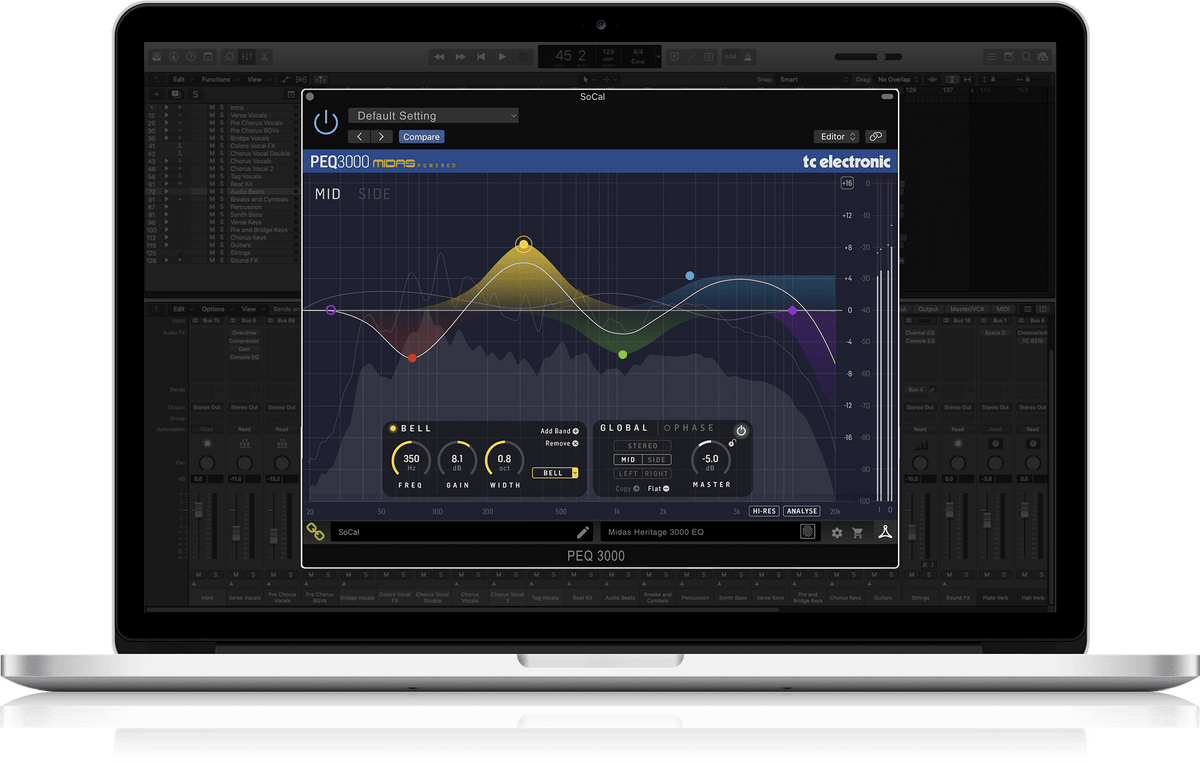Toggle the ANALYSE spectrum analyzer

(801, 511)
